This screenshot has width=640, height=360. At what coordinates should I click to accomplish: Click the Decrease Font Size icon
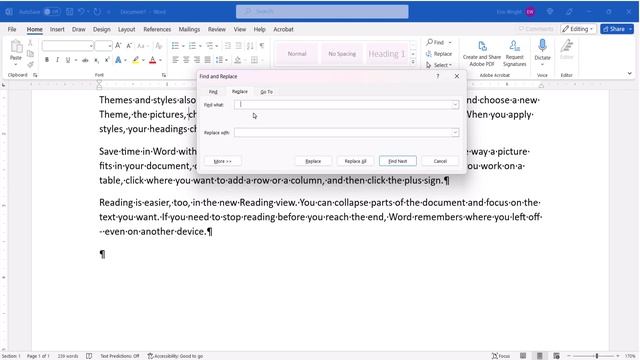tap(129, 46)
